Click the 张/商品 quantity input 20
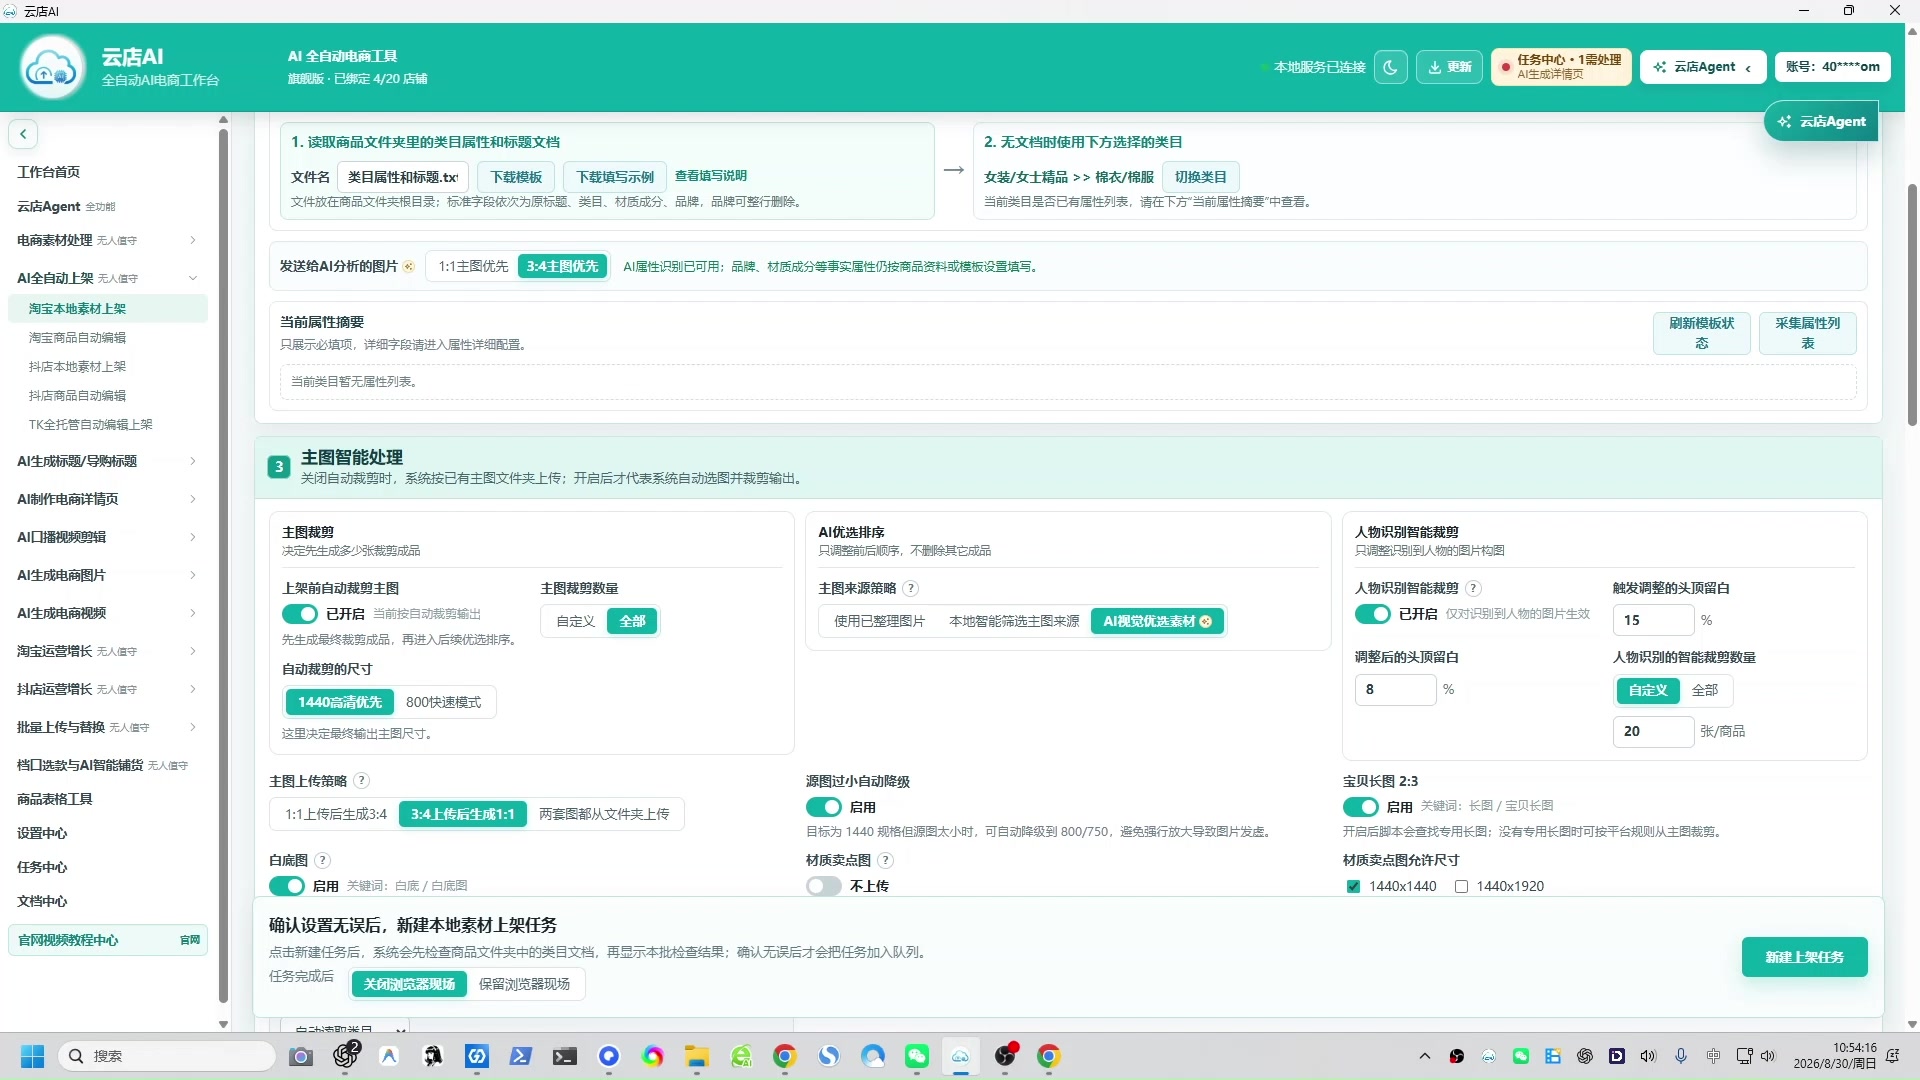 tap(1653, 731)
